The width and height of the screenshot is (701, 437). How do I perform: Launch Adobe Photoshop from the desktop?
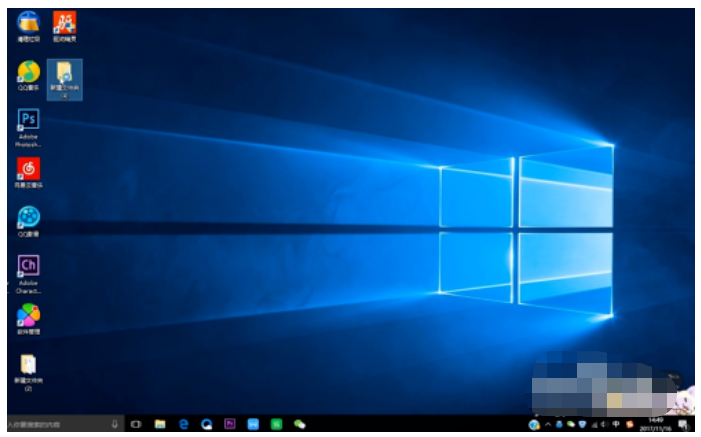tap(29, 121)
